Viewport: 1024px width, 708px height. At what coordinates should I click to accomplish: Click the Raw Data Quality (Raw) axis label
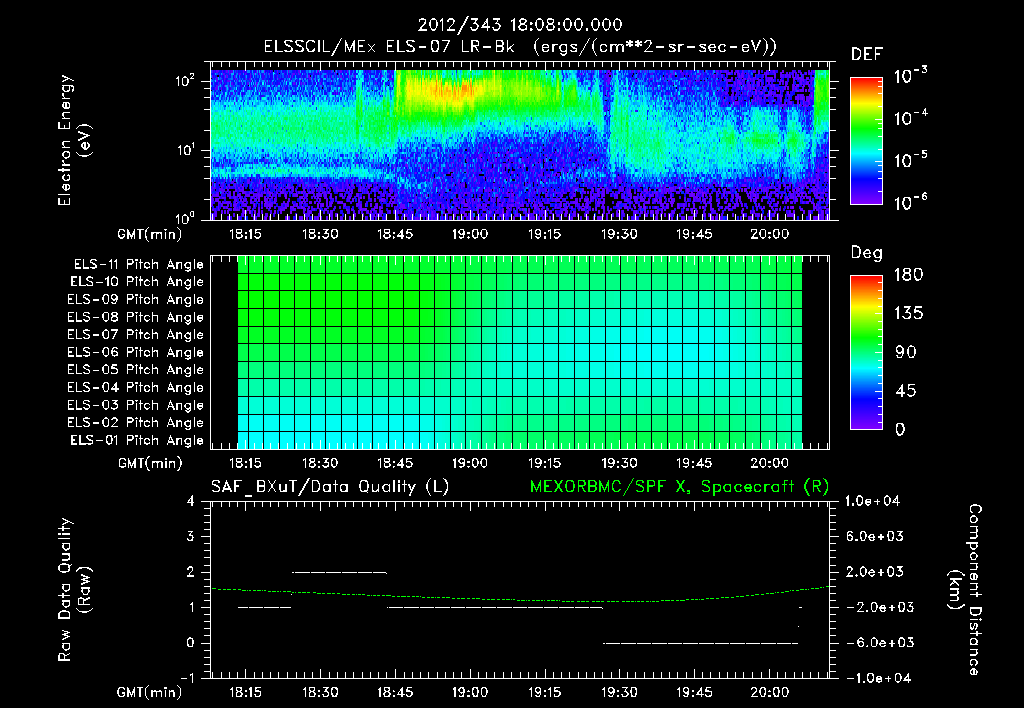click(x=73, y=590)
